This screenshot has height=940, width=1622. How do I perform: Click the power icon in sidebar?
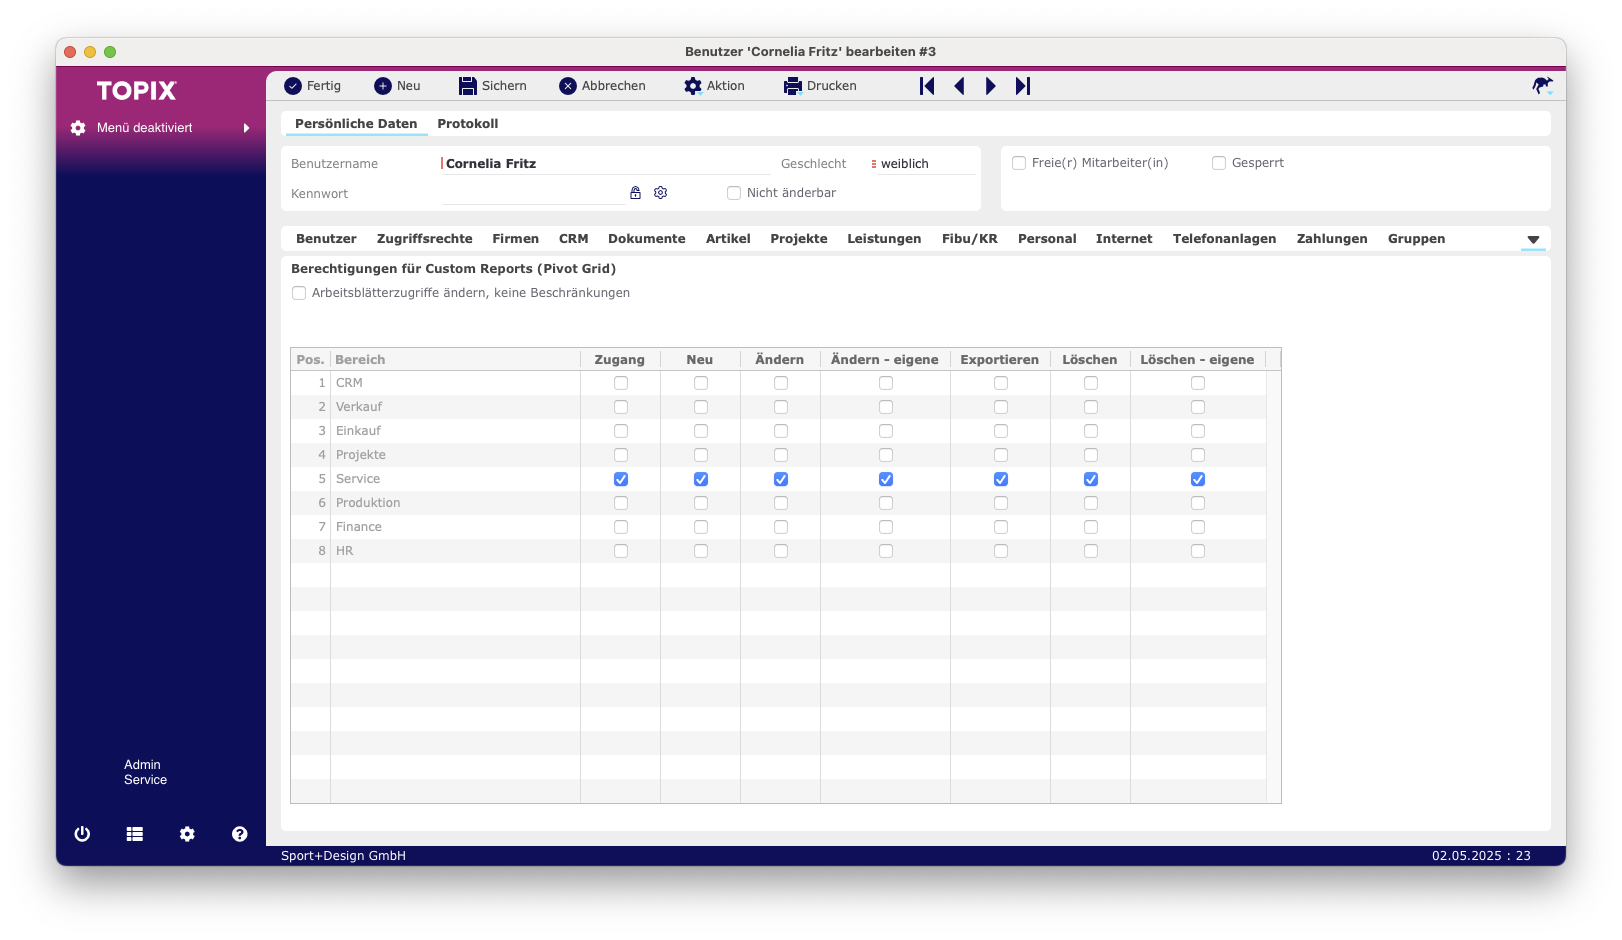click(x=82, y=834)
